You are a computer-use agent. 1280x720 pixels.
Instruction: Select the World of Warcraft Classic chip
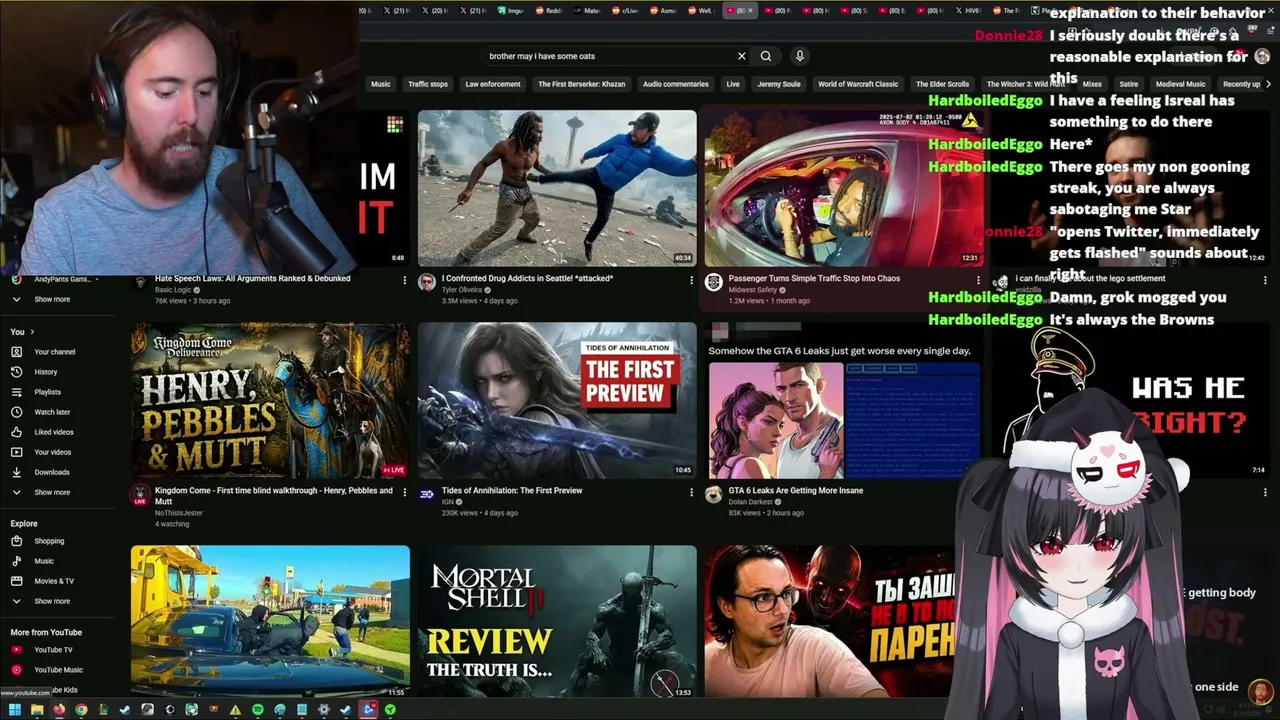[x=858, y=84]
